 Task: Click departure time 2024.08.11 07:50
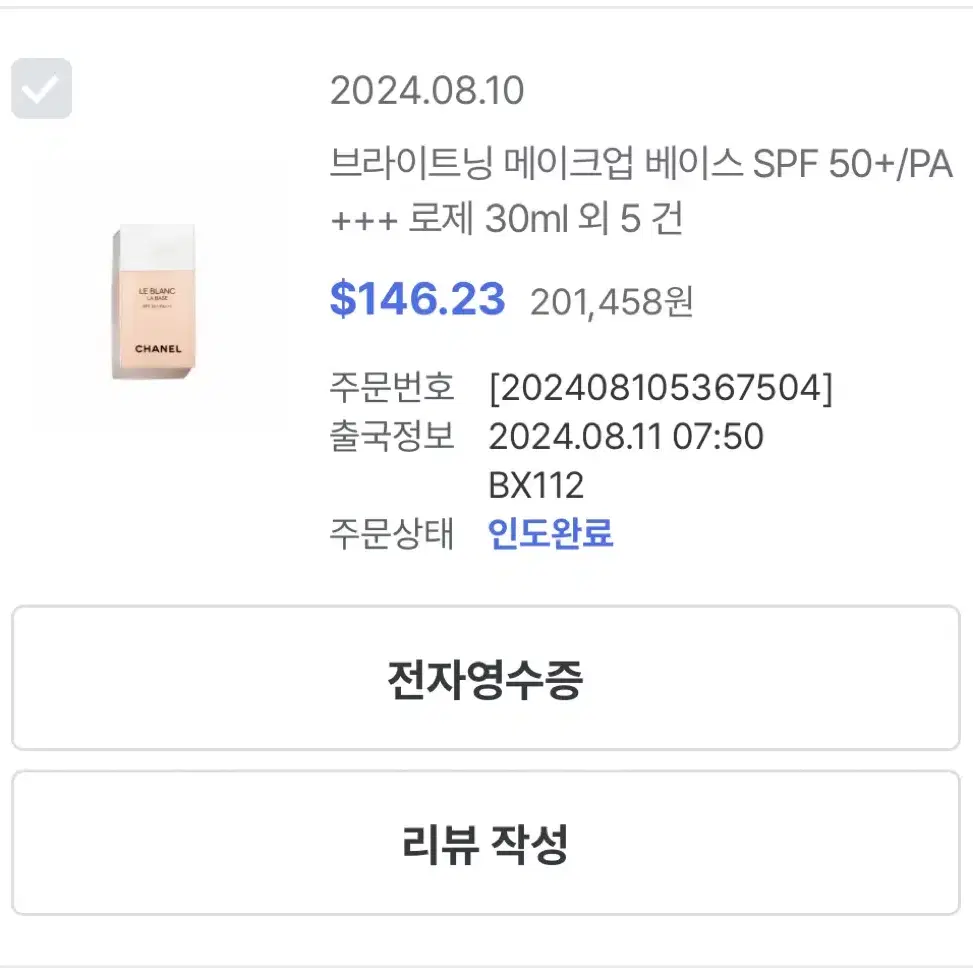[626, 436]
